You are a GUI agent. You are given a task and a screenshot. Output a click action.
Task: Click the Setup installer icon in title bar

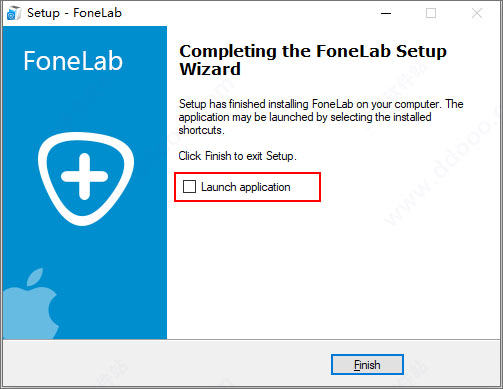13,13
